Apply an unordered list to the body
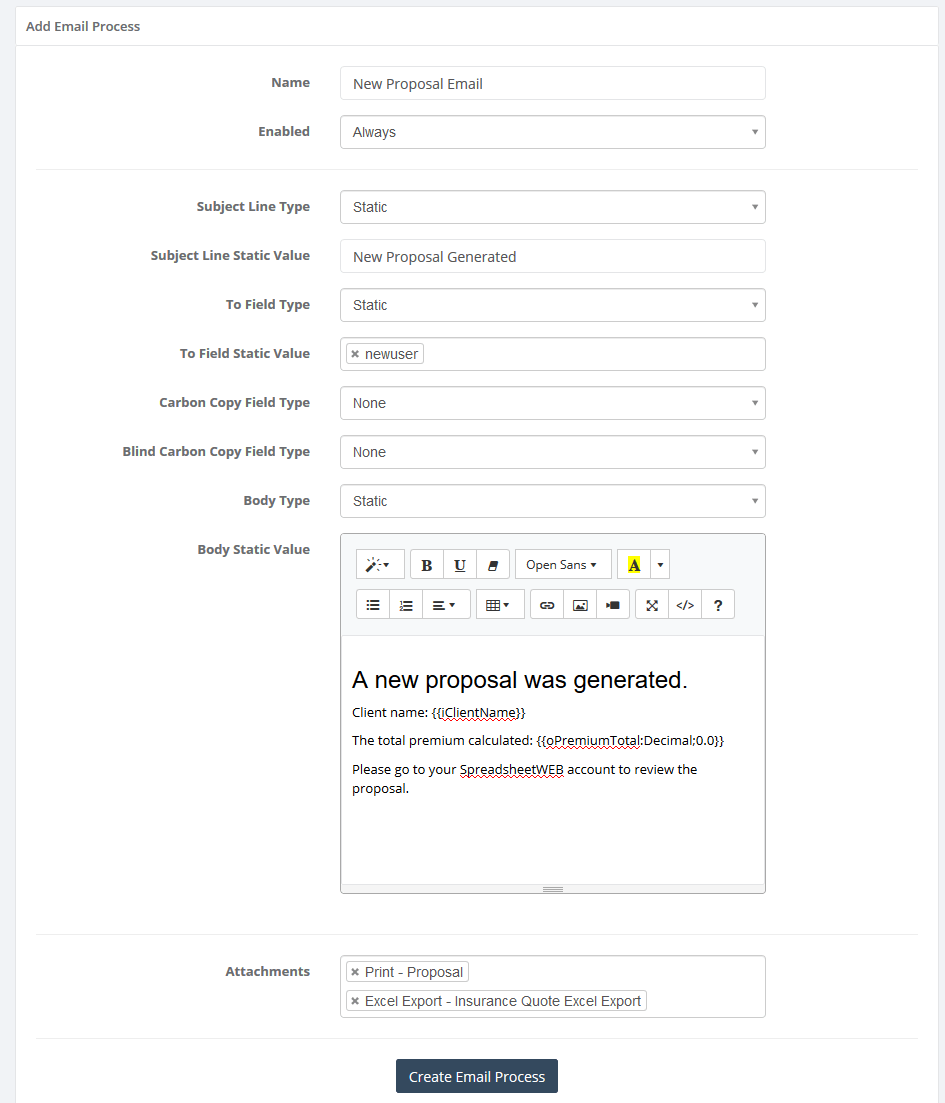945x1103 pixels. pos(372,604)
